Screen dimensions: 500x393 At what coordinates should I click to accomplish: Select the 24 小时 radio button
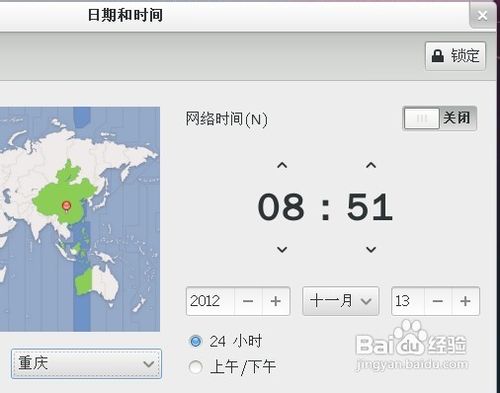pos(195,341)
